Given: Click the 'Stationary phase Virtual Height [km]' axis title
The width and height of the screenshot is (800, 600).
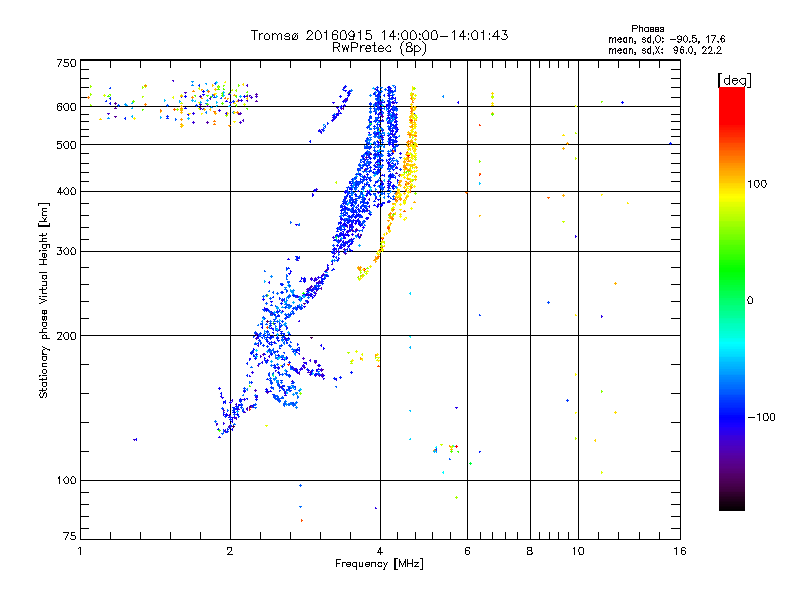Looking at the screenshot, I should pos(44,301).
